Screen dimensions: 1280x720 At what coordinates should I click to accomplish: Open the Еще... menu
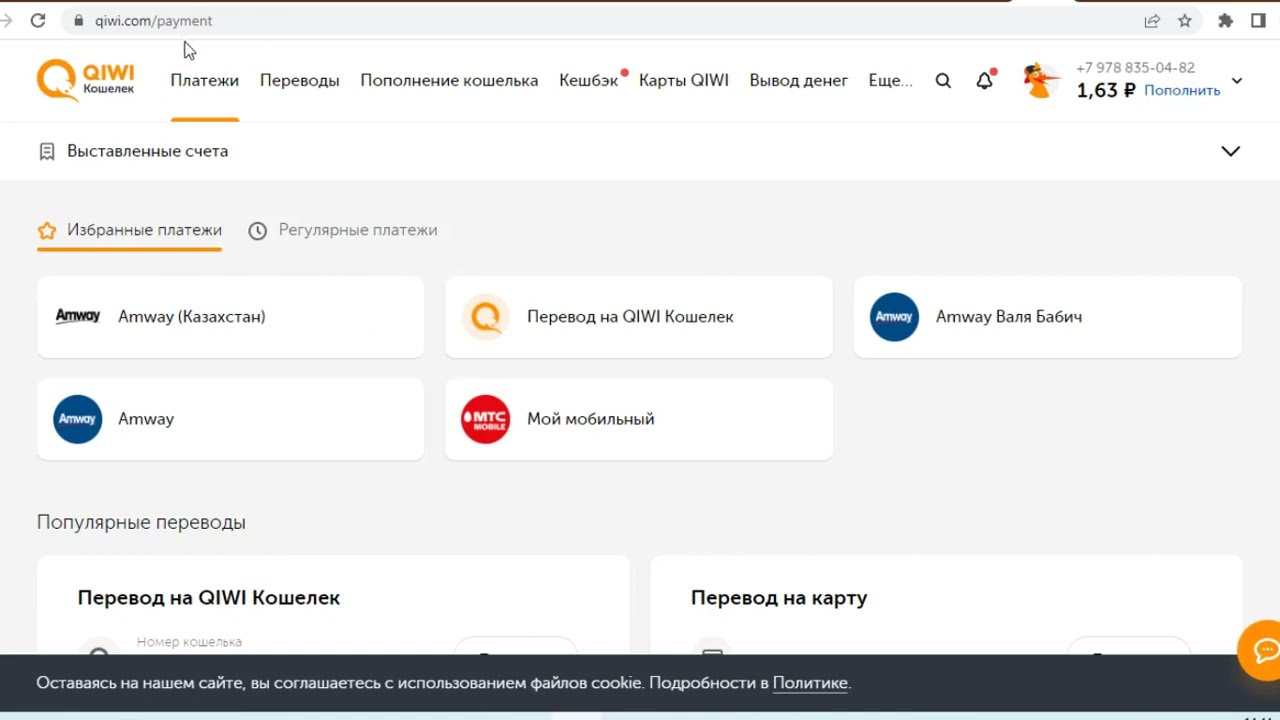point(890,80)
